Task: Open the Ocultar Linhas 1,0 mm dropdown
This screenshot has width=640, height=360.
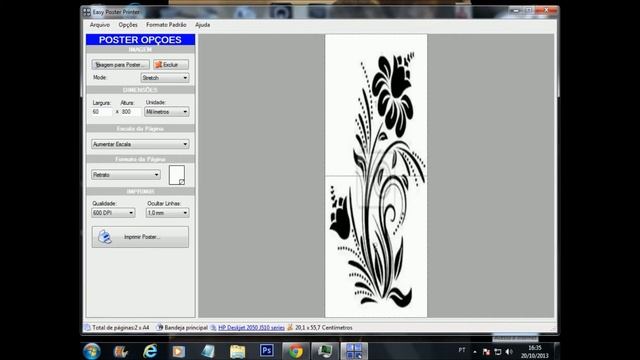Action: [167, 213]
